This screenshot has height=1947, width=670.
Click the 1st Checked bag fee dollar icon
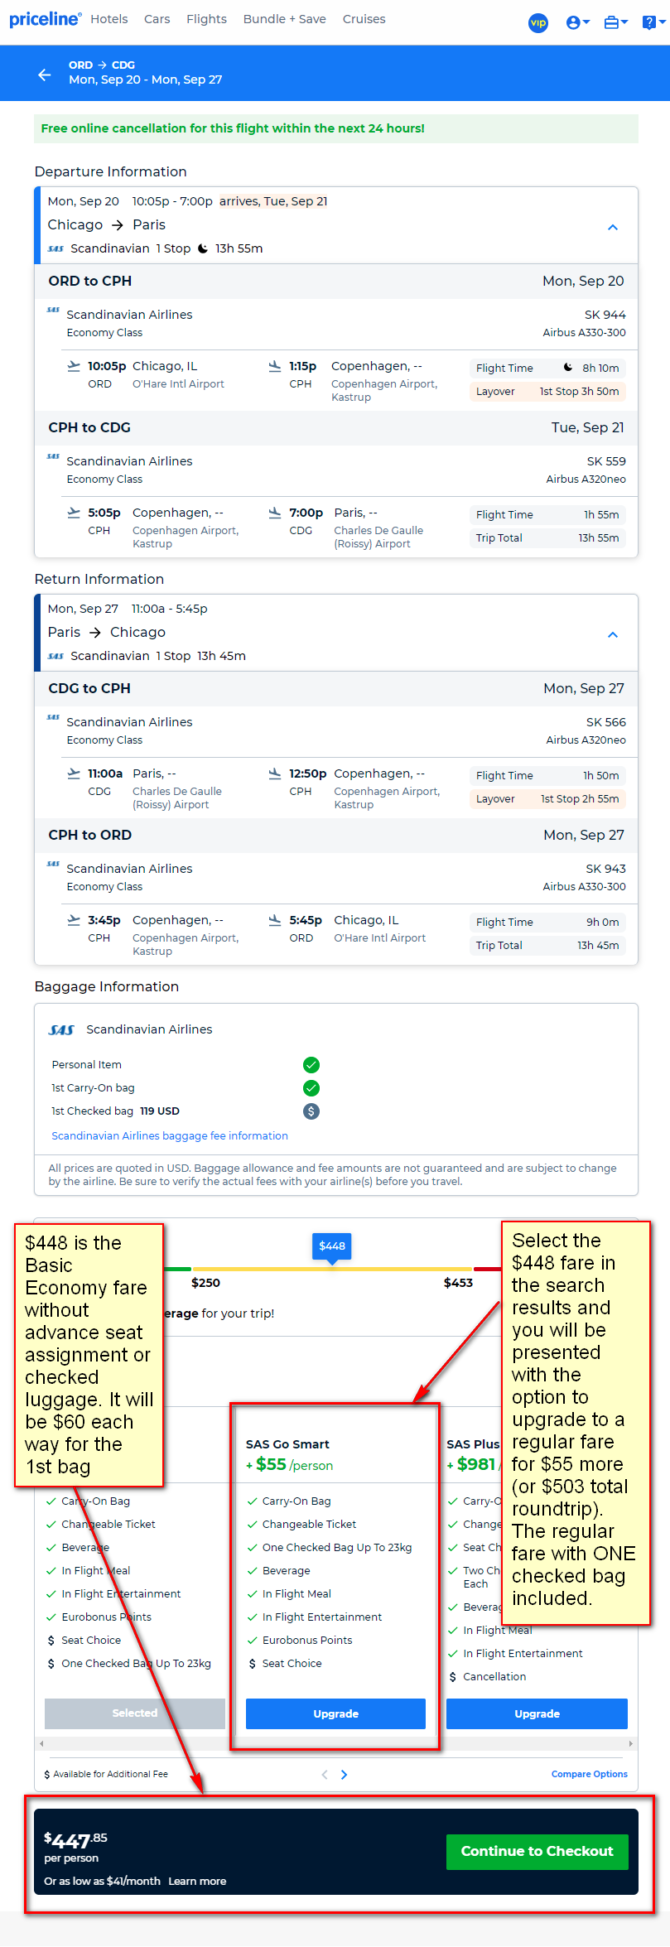[311, 1111]
